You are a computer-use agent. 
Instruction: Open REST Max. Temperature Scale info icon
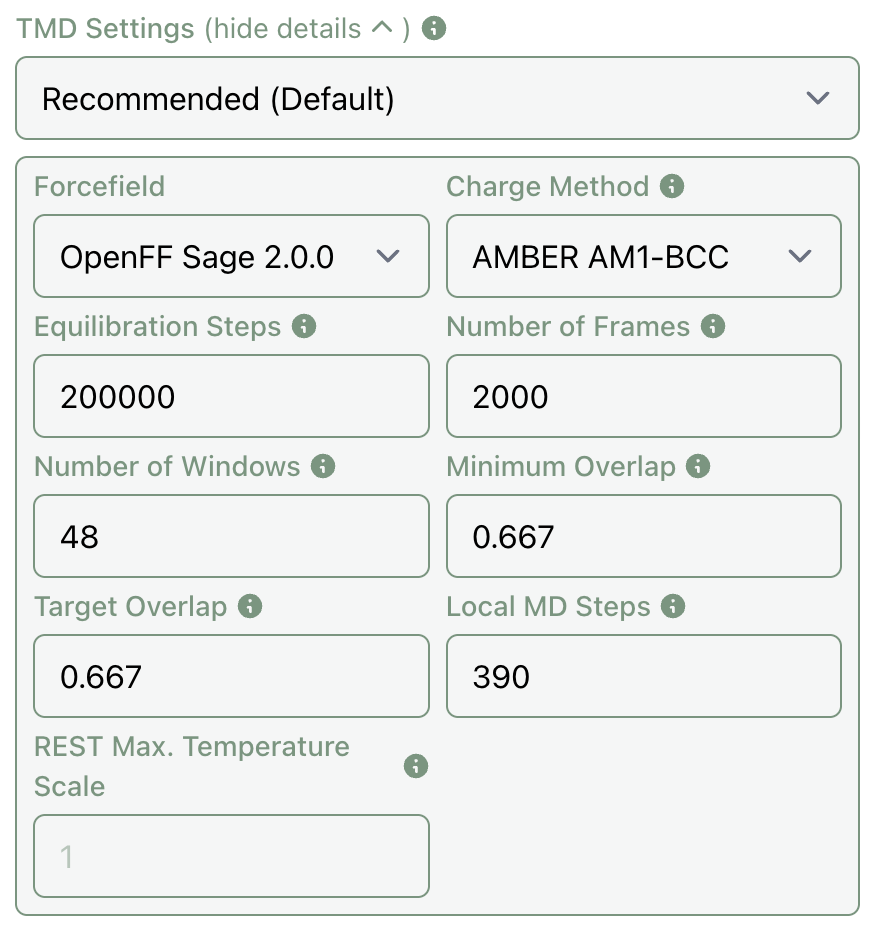(x=415, y=767)
